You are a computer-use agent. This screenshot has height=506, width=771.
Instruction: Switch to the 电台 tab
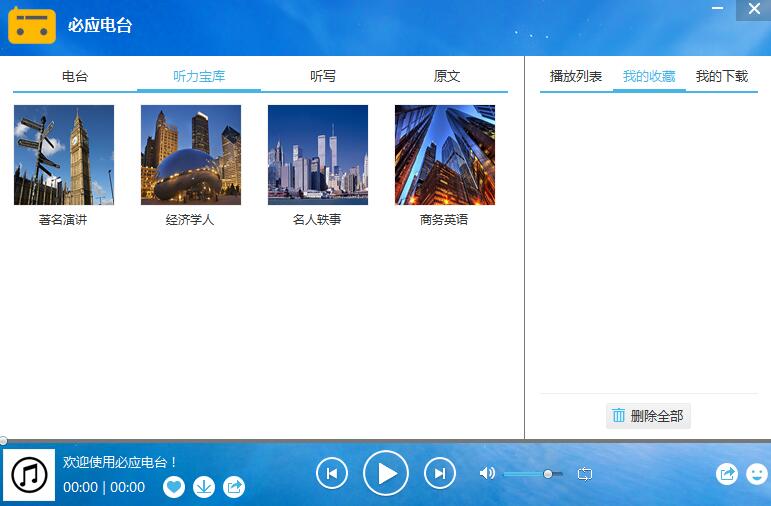pyautogui.click(x=75, y=76)
